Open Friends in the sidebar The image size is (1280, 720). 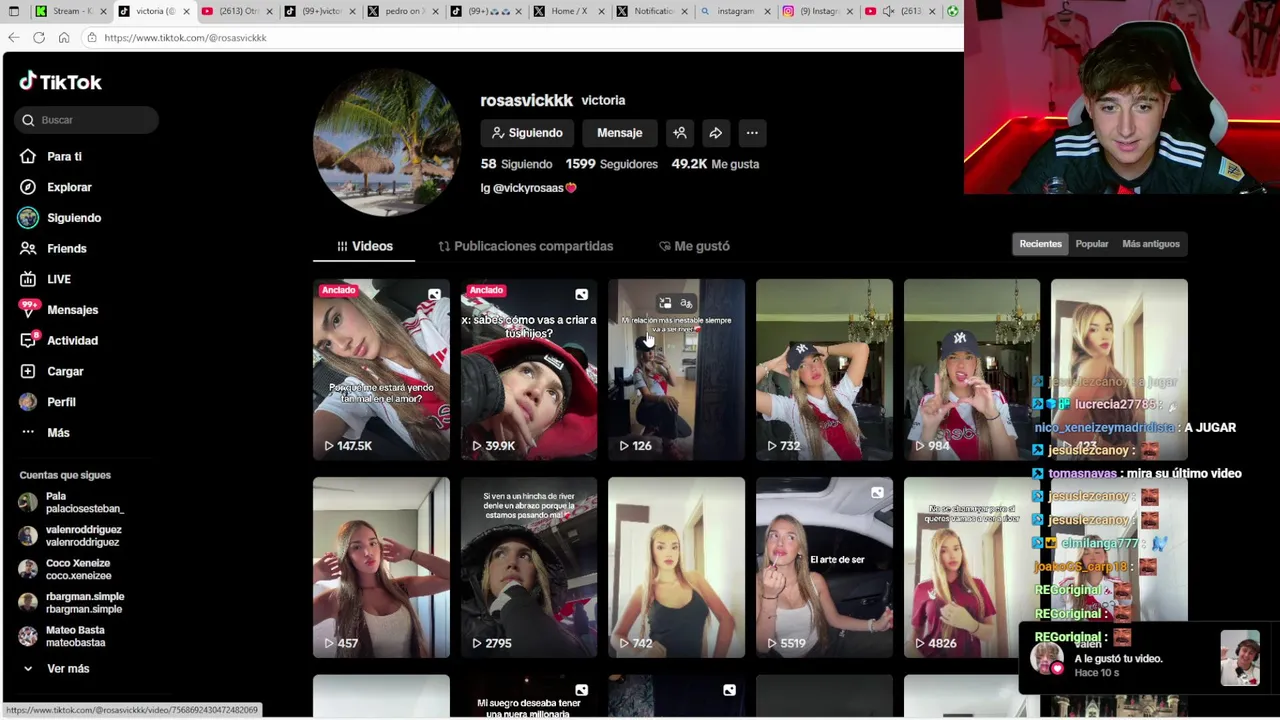66,248
